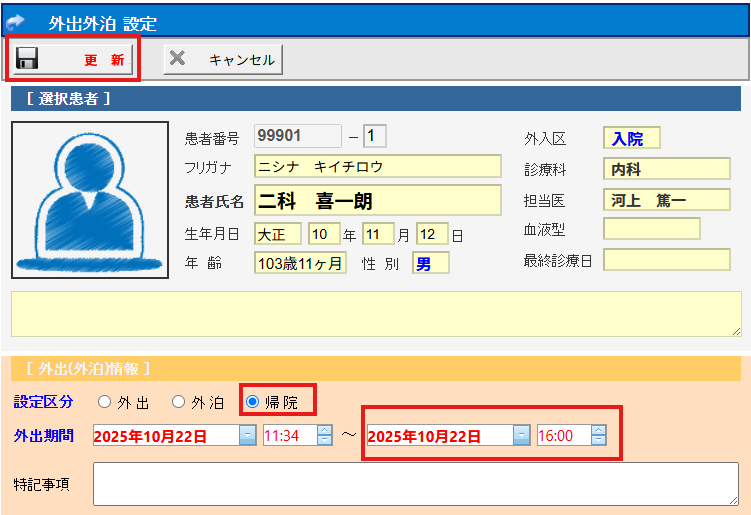This screenshot has width=751, height=515.
Task: Click the フリガナ input field
Action: (x=377, y=166)
